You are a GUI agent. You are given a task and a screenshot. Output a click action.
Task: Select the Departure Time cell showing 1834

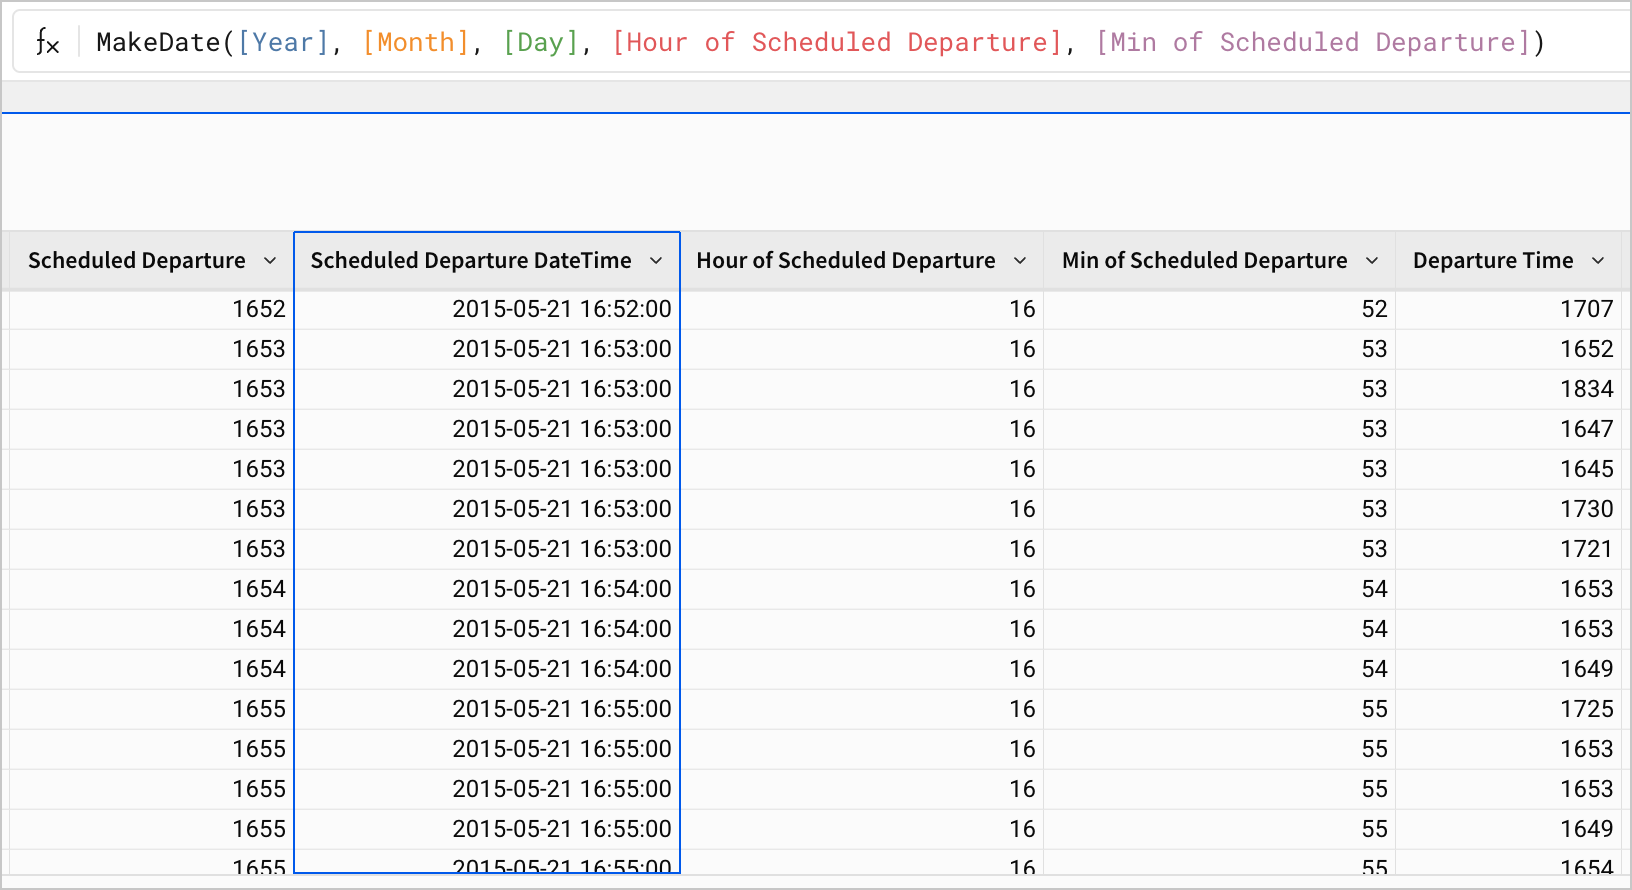[1586, 389]
